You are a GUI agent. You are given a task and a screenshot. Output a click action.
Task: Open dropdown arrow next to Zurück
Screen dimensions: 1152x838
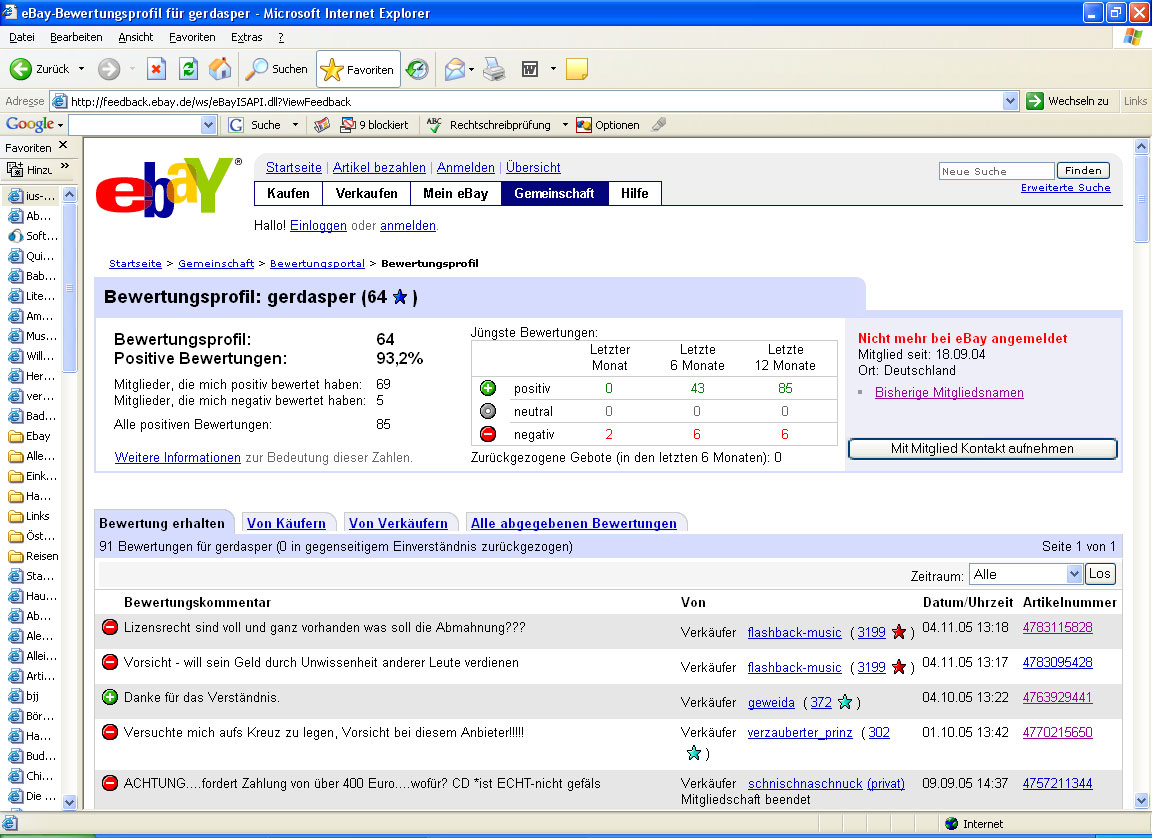coord(81,69)
